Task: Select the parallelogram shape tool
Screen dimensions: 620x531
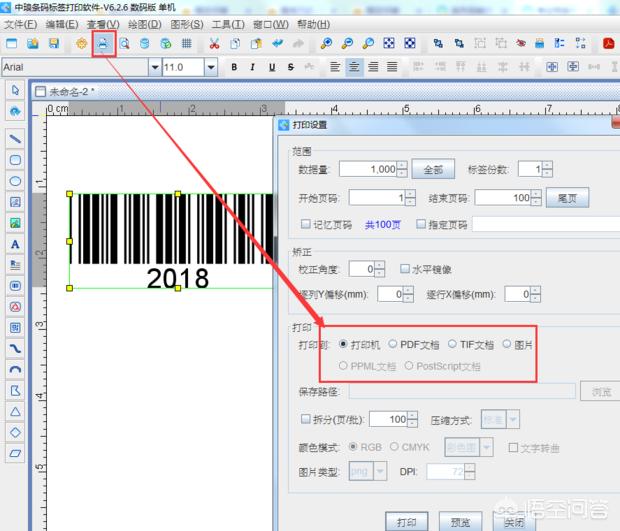Action: 15,453
